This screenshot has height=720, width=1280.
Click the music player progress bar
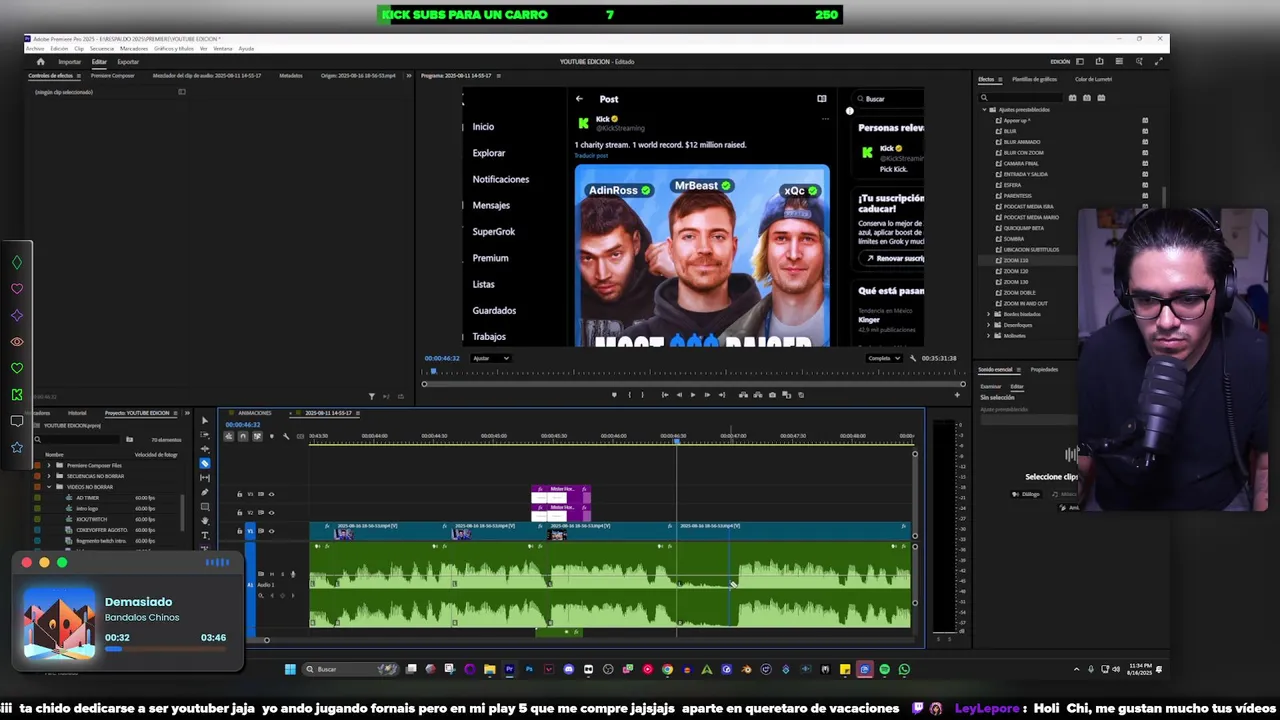click(x=165, y=649)
